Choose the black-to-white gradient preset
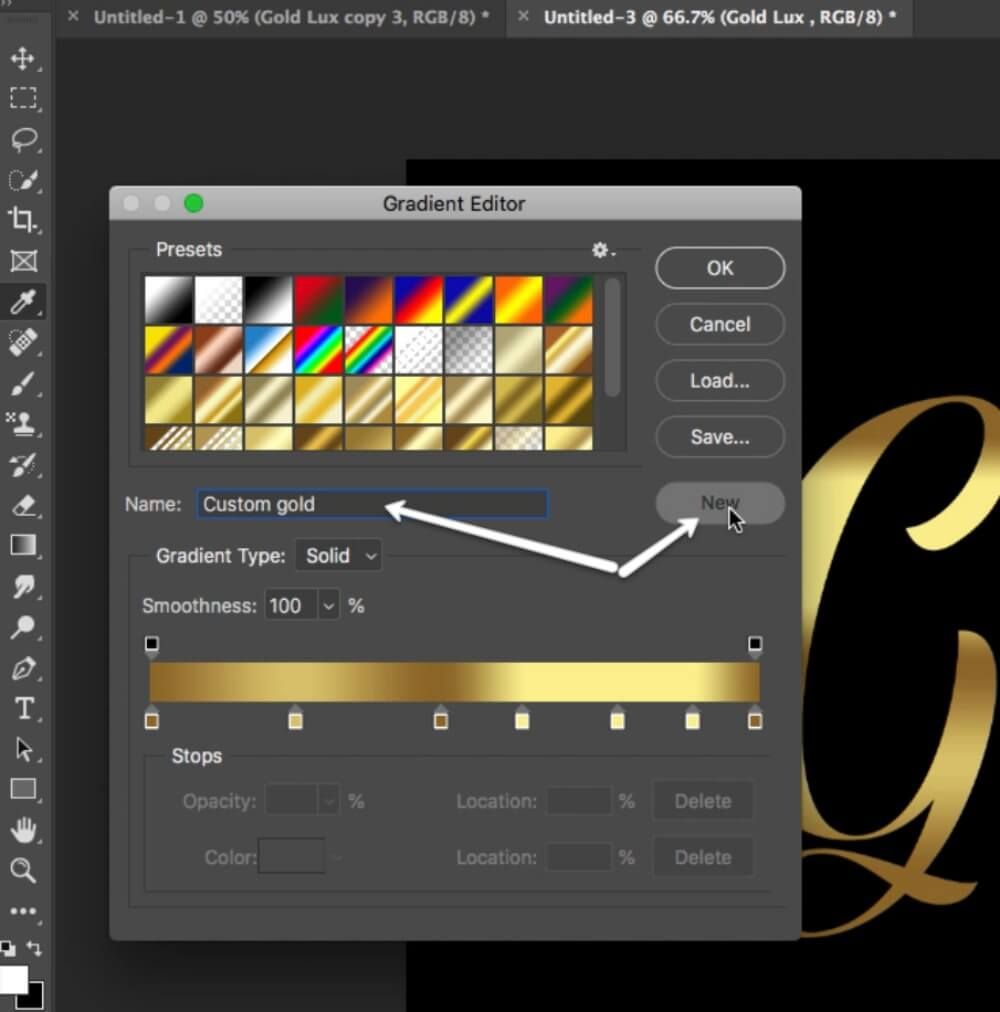 click(269, 300)
